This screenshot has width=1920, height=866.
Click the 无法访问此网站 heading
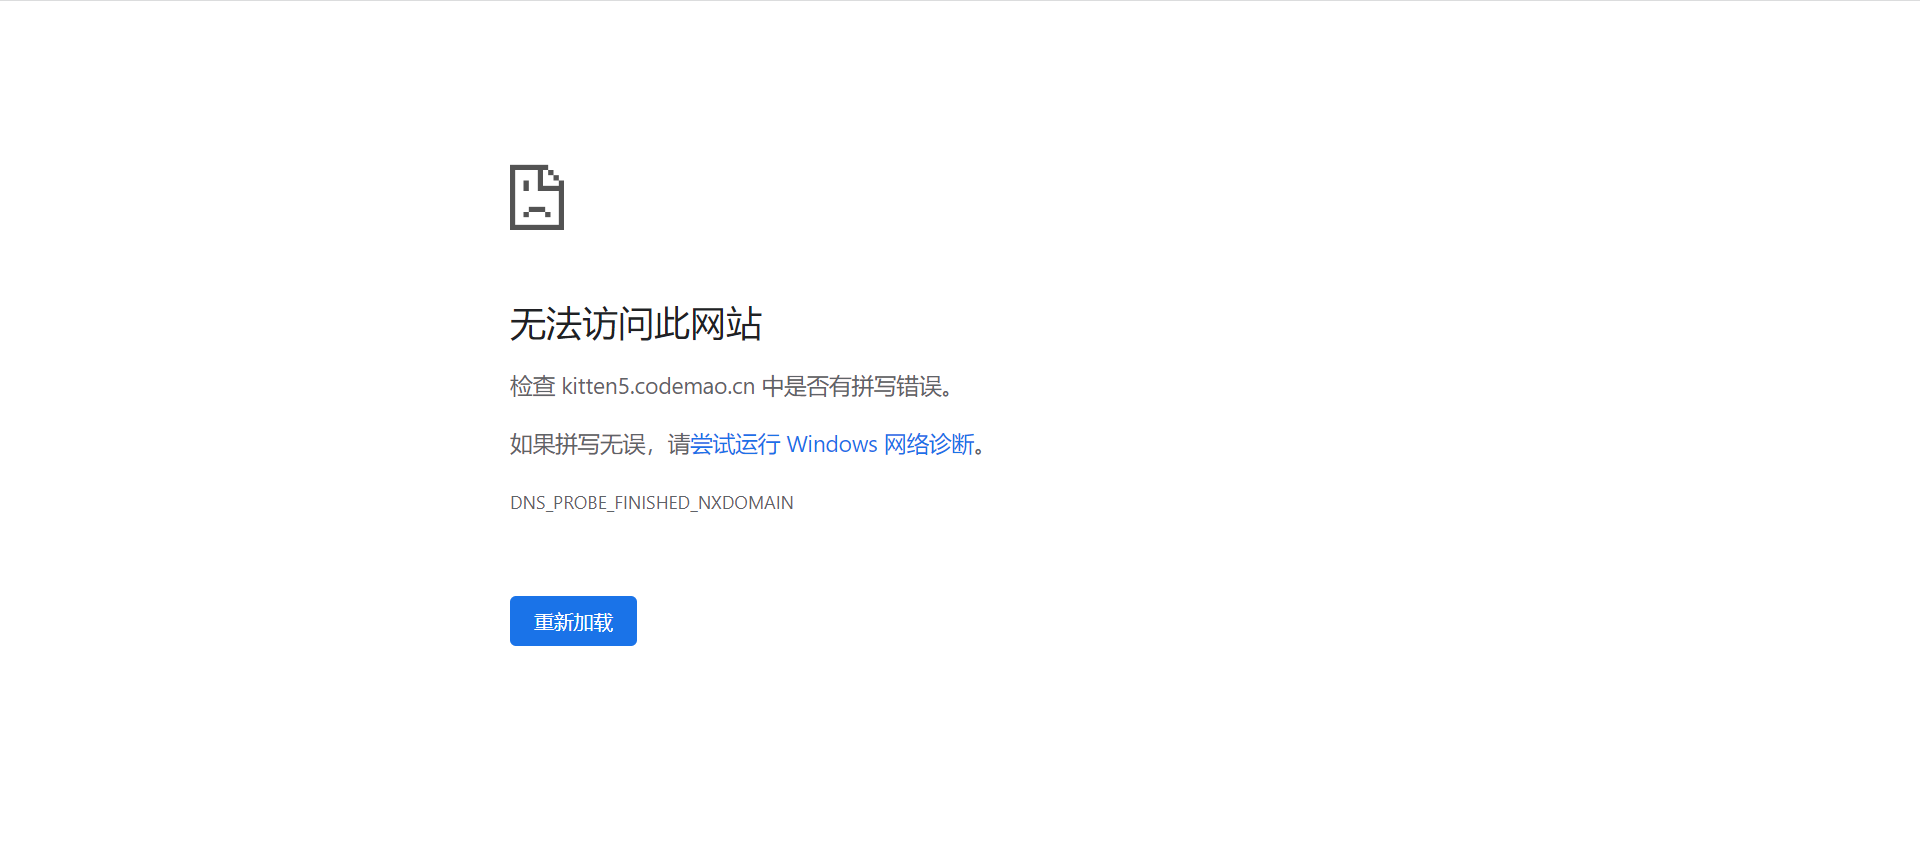[x=636, y=324]
